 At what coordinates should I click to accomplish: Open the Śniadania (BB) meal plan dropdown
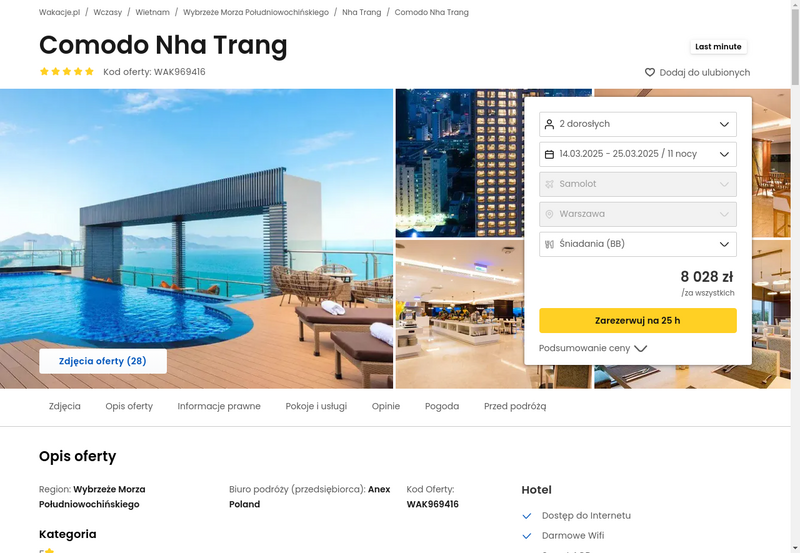click(638, 244)
